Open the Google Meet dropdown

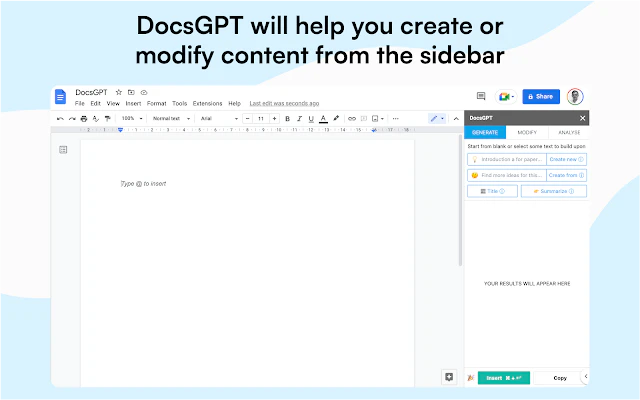coord(506,97)
